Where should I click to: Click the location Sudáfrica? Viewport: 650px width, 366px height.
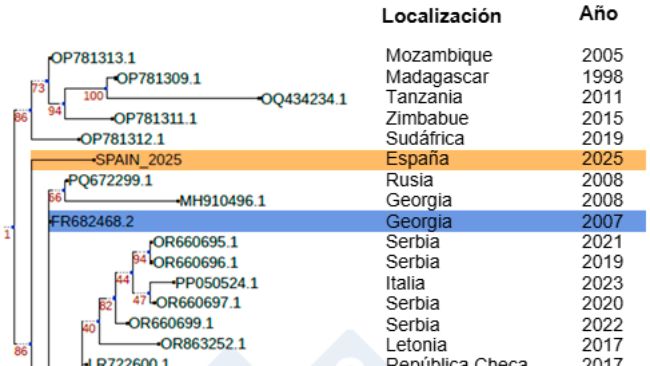425,139
